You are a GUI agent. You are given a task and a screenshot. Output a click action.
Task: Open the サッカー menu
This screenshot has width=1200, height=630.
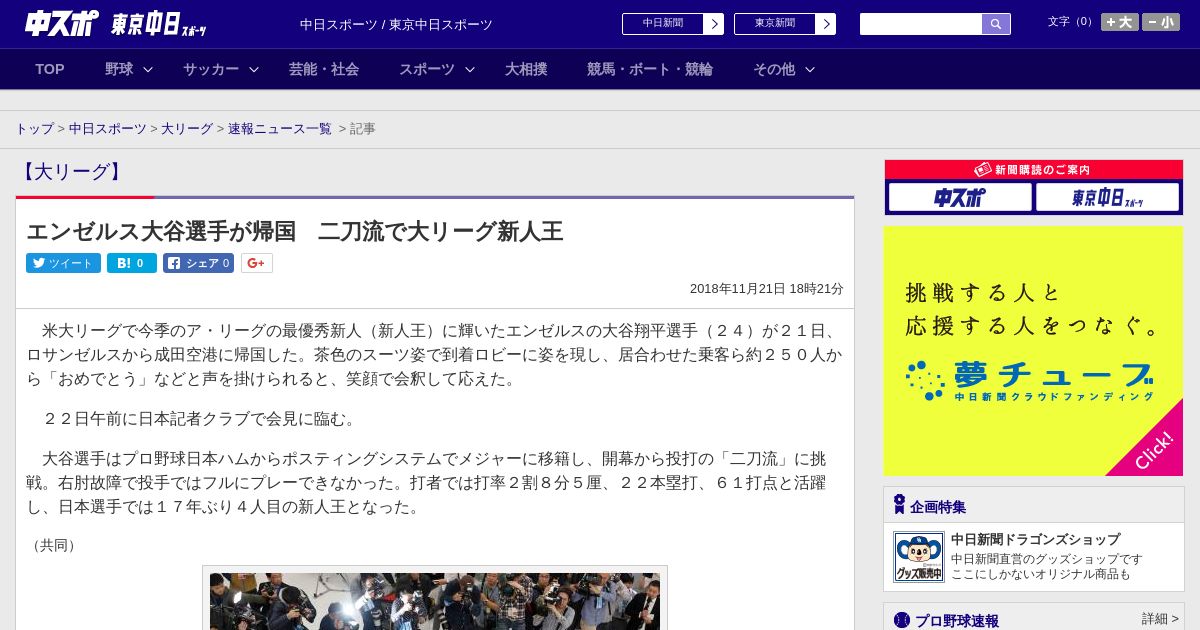[x=211, y=69]
